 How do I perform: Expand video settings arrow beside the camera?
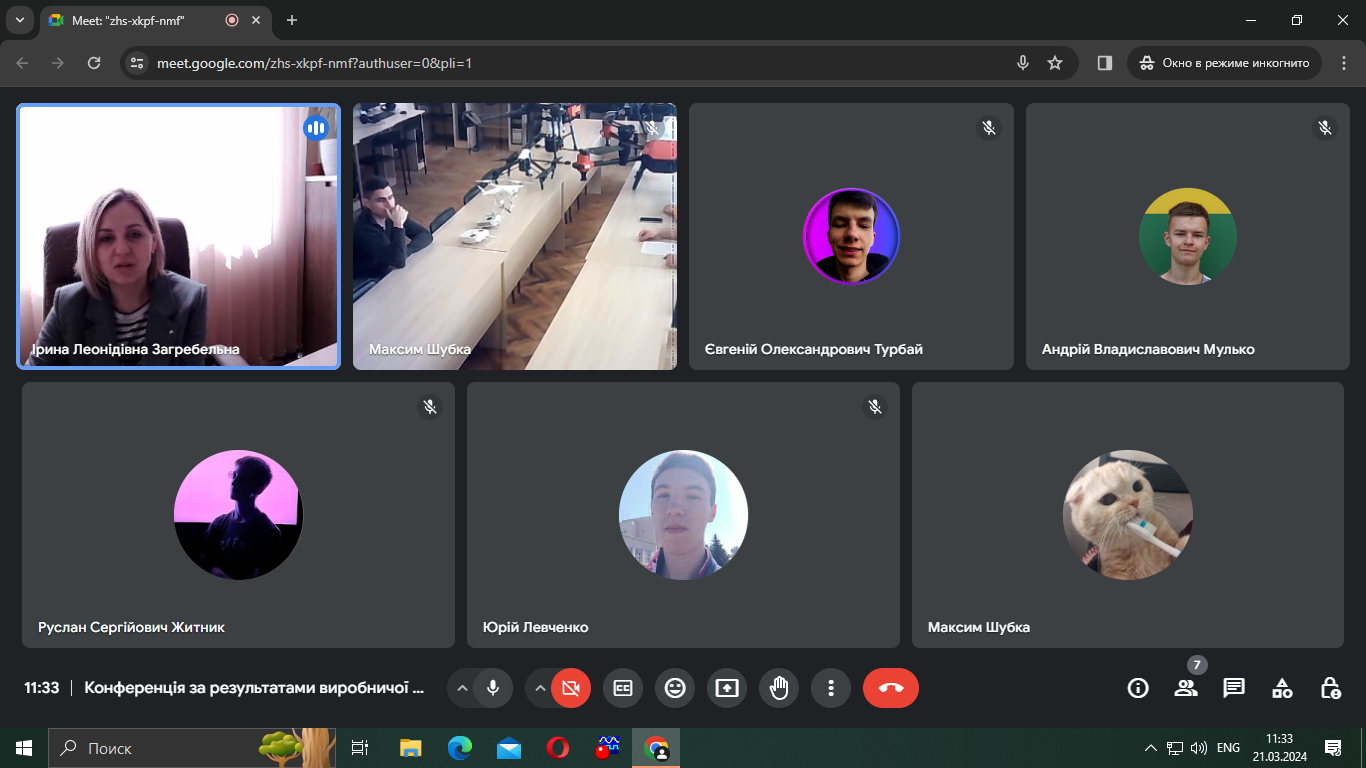pyautogui.click(x=540, y=688)
